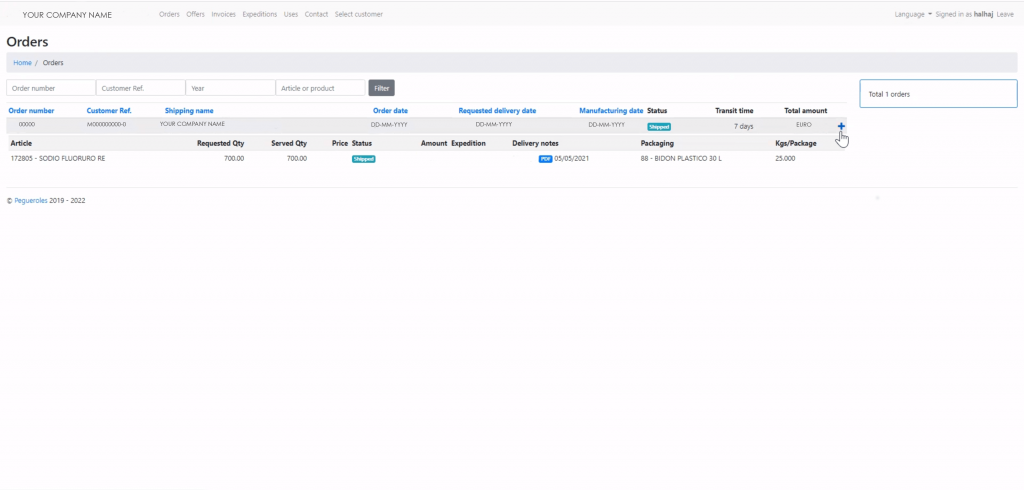
Task: Click the Shipped badge in article row
Action: (363, 159)
